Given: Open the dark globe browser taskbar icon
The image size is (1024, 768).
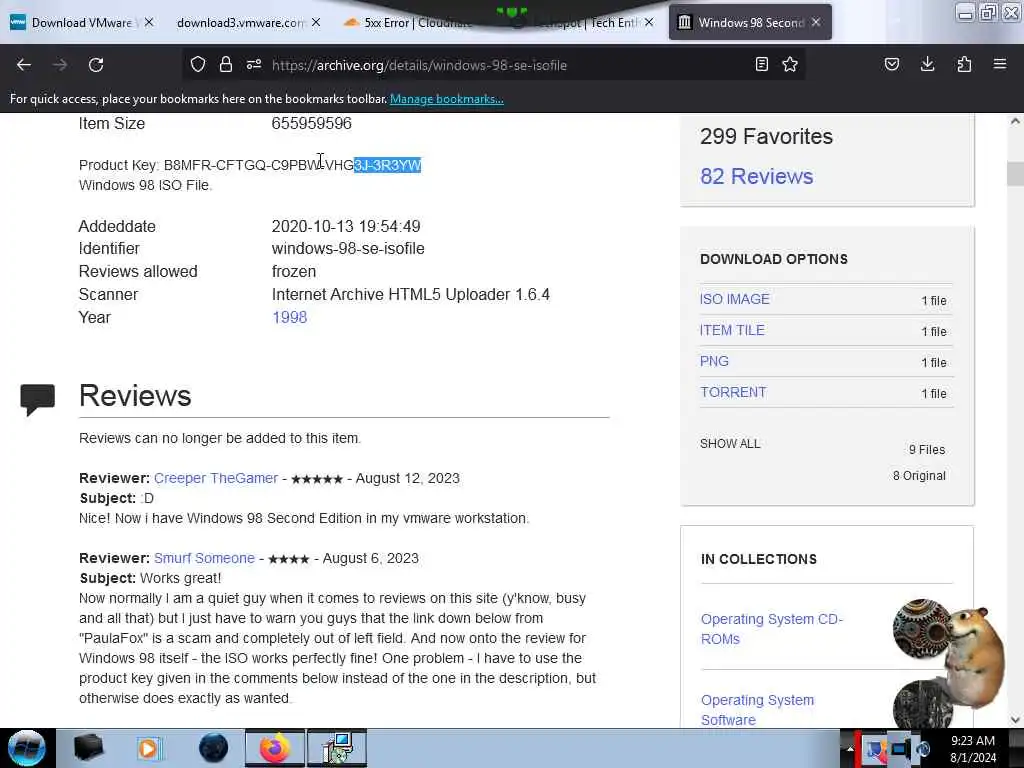Looking at the screenshot, I should (x=213, y=748).
